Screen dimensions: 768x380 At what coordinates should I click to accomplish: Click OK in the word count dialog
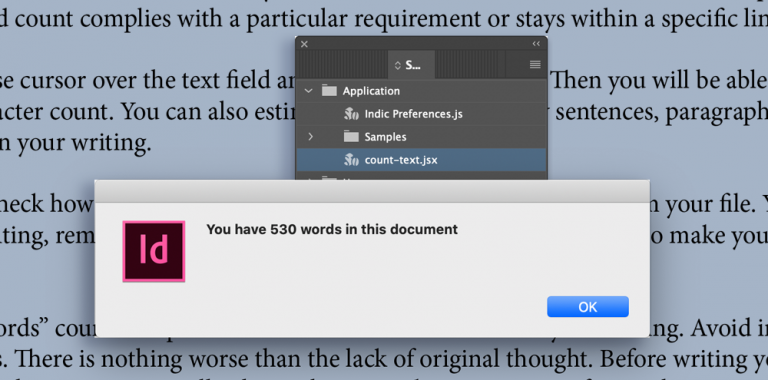[x=588, y=307]
